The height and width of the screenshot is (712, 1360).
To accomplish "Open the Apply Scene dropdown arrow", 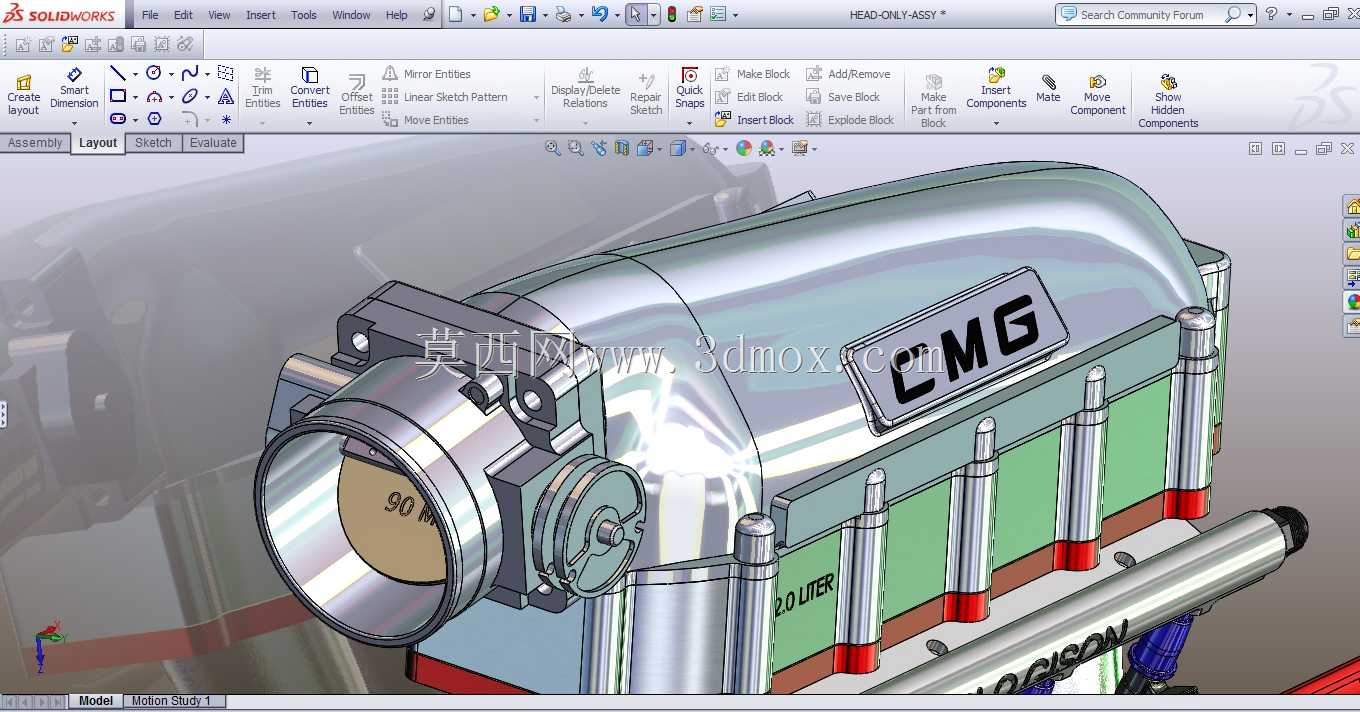I will 782,149.
